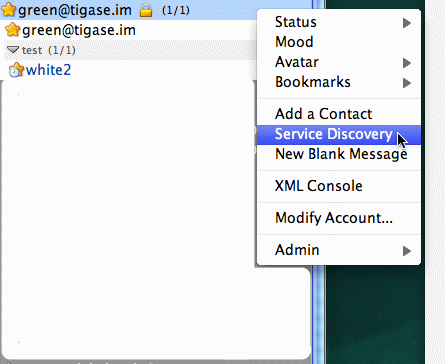This screenshot has height=364, width=445.
Task: Click the test (1/1) group label
Action: pyautogui.click(x=49, y=50)
